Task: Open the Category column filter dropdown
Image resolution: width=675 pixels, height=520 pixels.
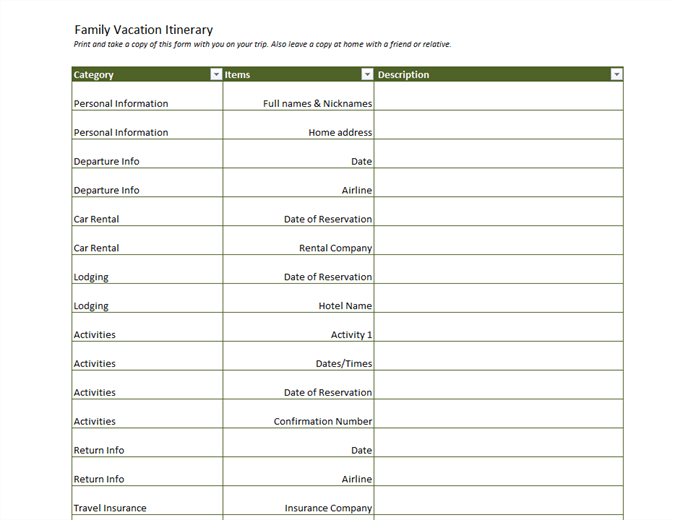Action: click(x=216, y=74)
